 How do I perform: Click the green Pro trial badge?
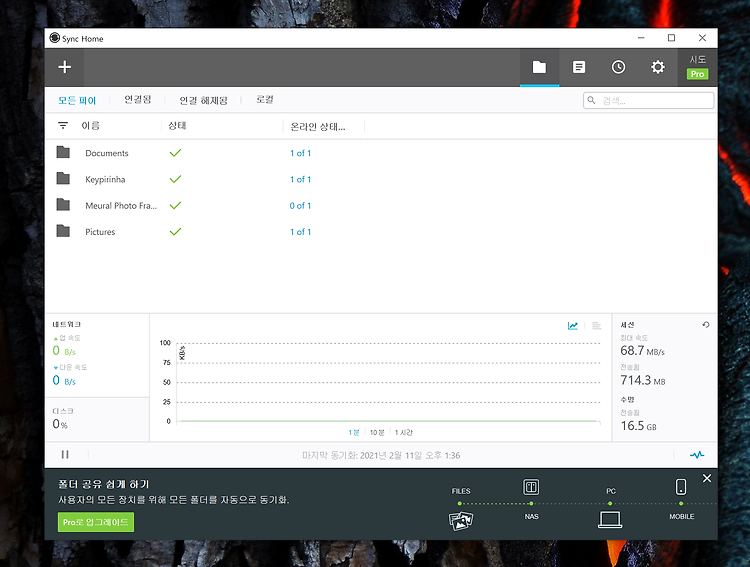[x=697, y=74]
